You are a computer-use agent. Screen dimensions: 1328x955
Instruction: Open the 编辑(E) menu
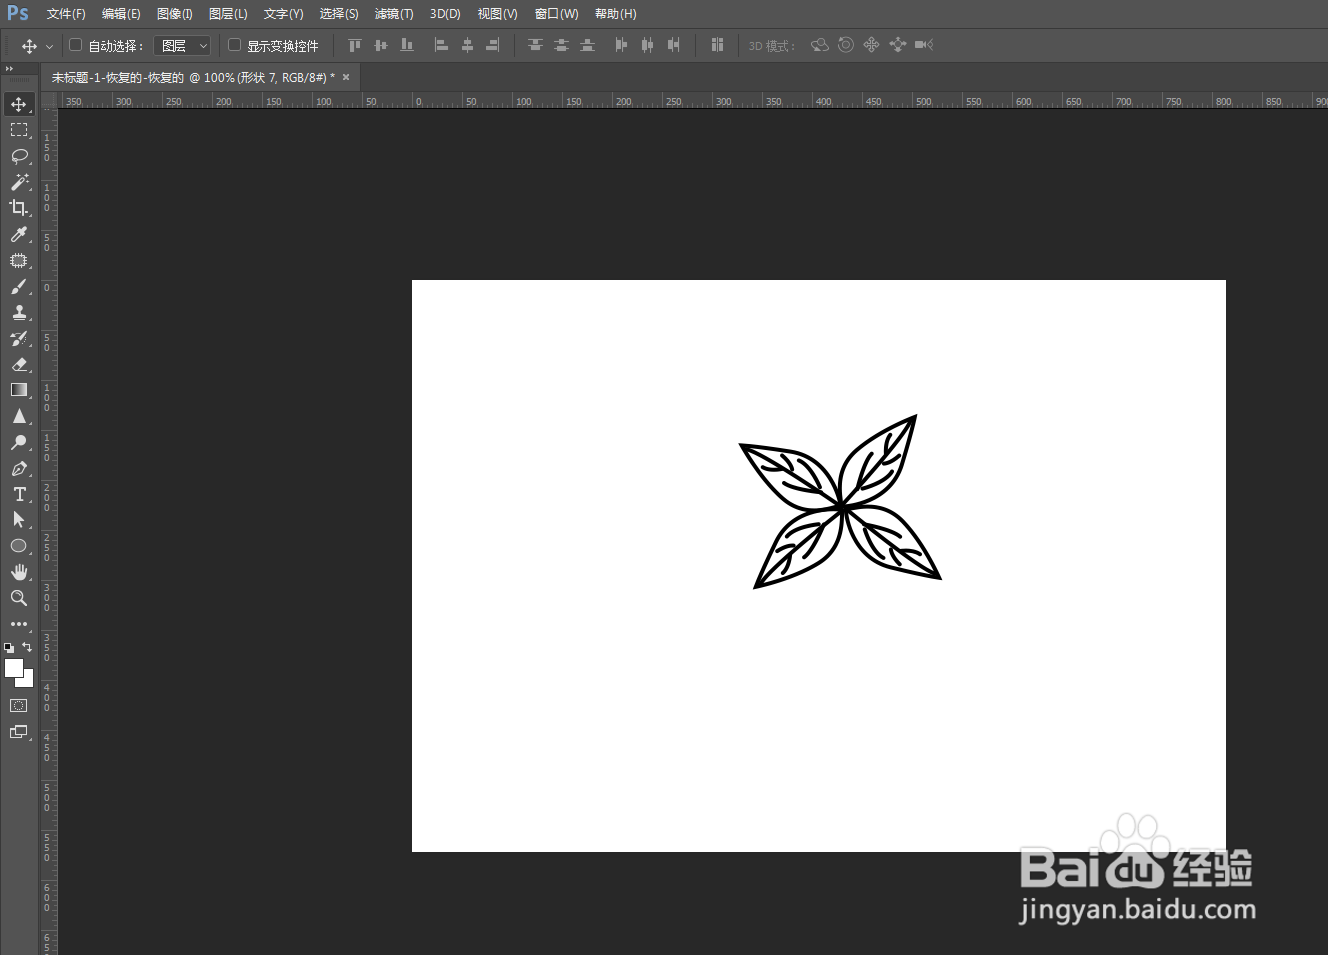[x=121, y=14]
